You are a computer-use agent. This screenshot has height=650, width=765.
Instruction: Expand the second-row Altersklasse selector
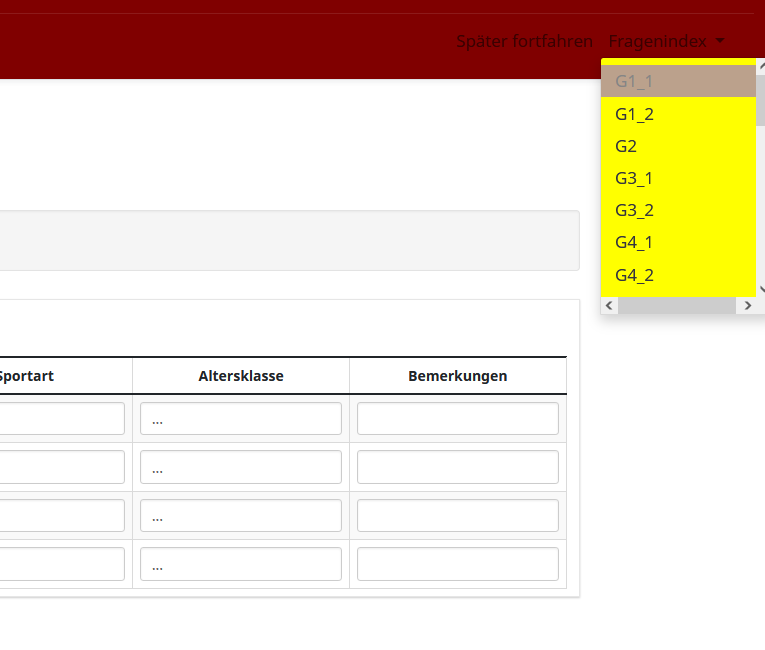[x=241, y=467]
